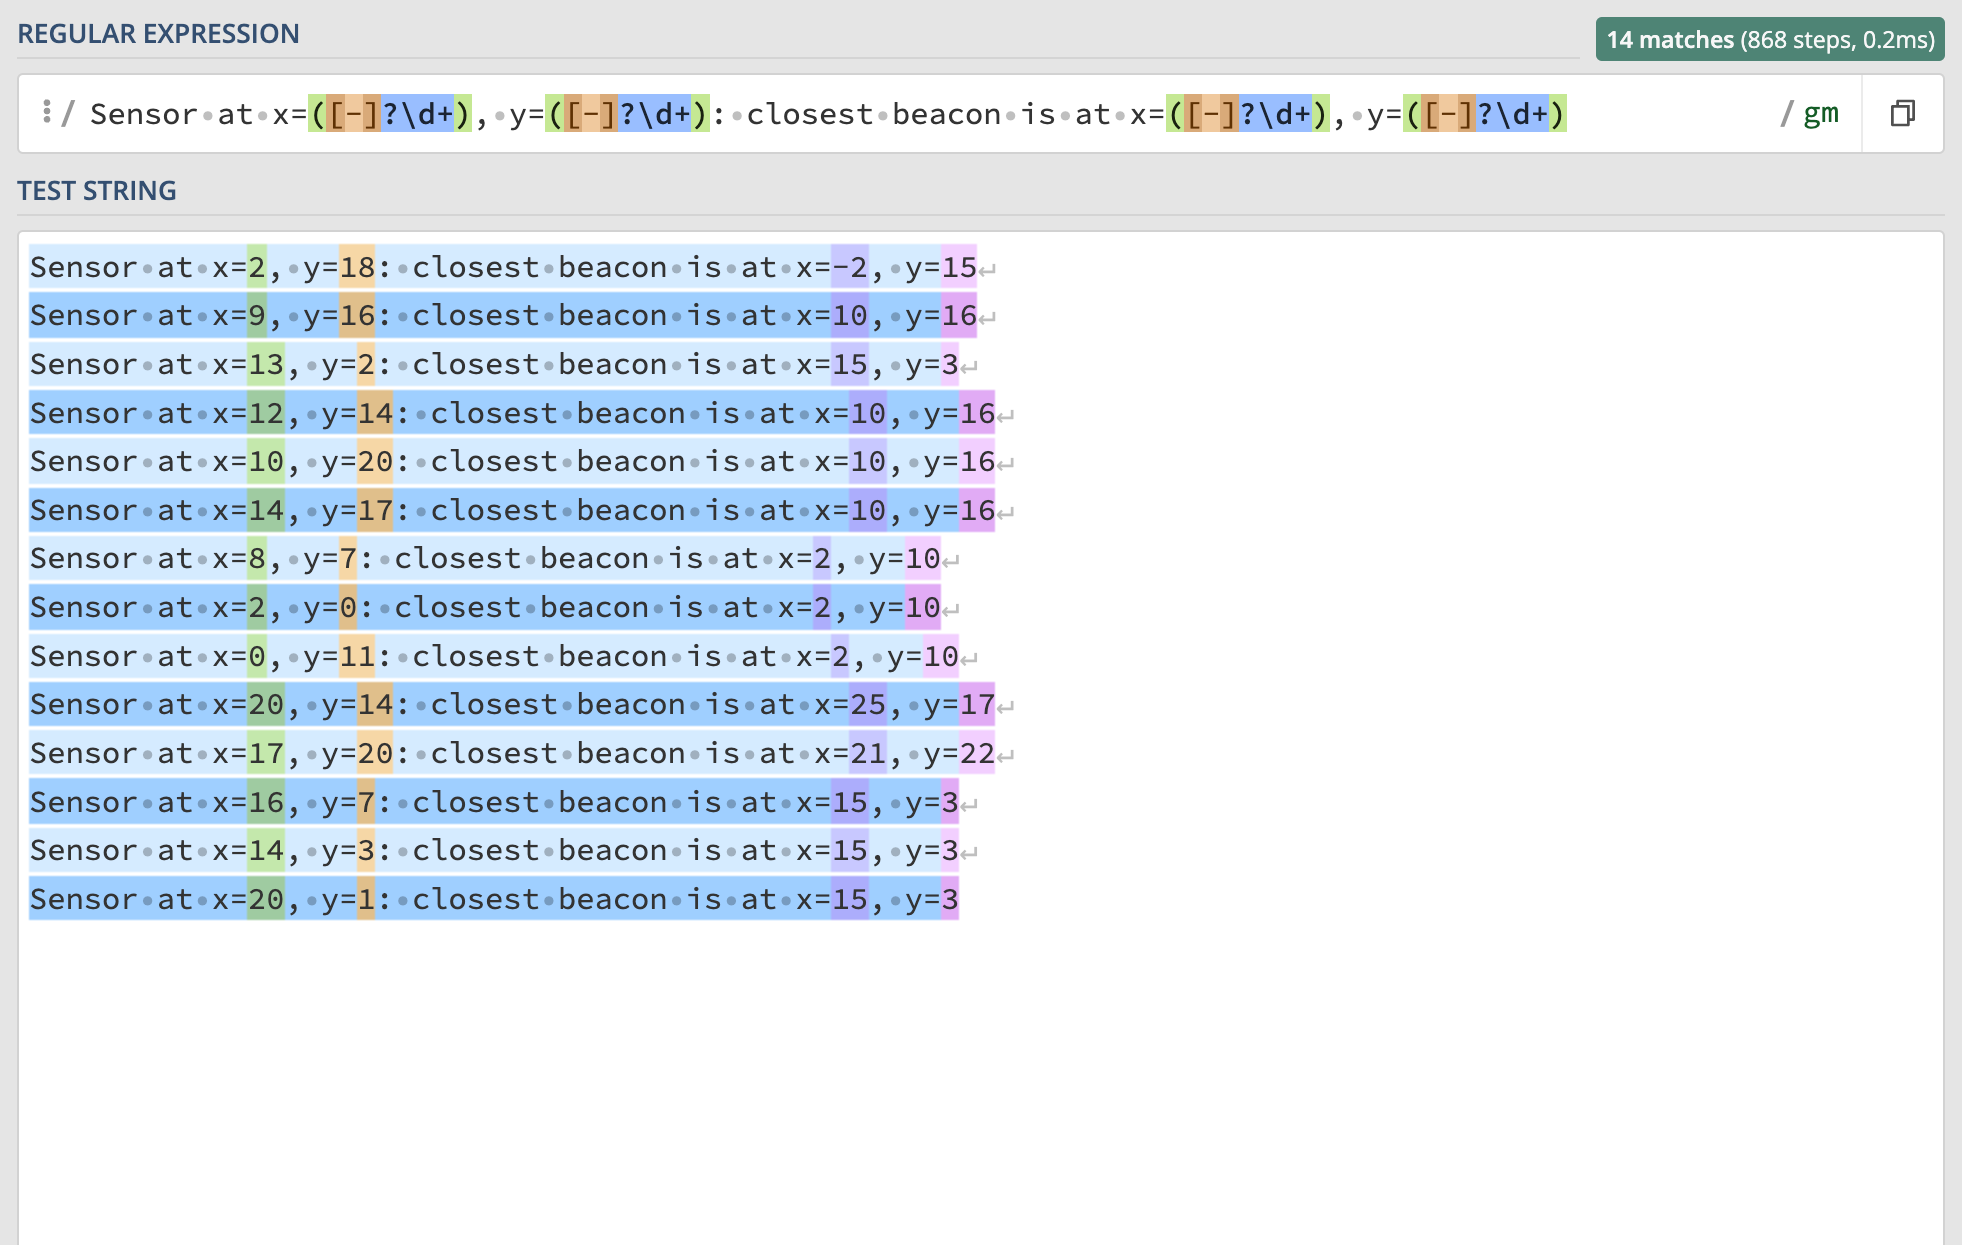Click the TEST STRING heading
The image size is (1962, 1245).
[x=97, y=191]
